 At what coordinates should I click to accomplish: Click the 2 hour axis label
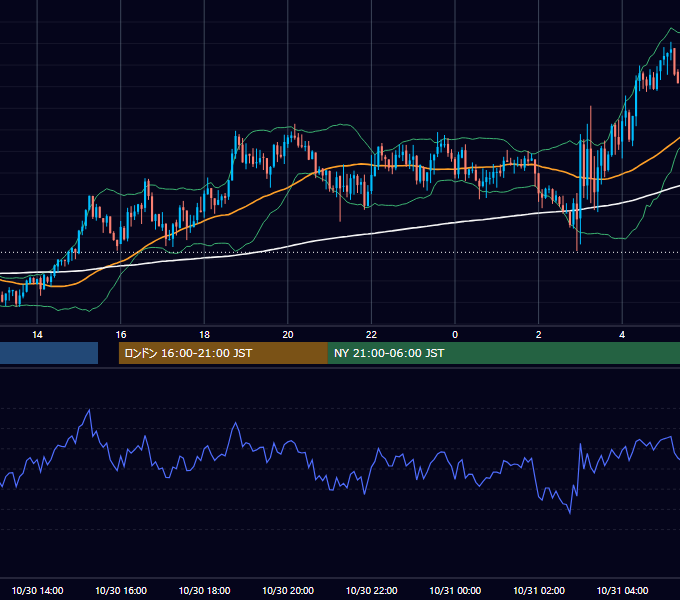tap(538, 335)
